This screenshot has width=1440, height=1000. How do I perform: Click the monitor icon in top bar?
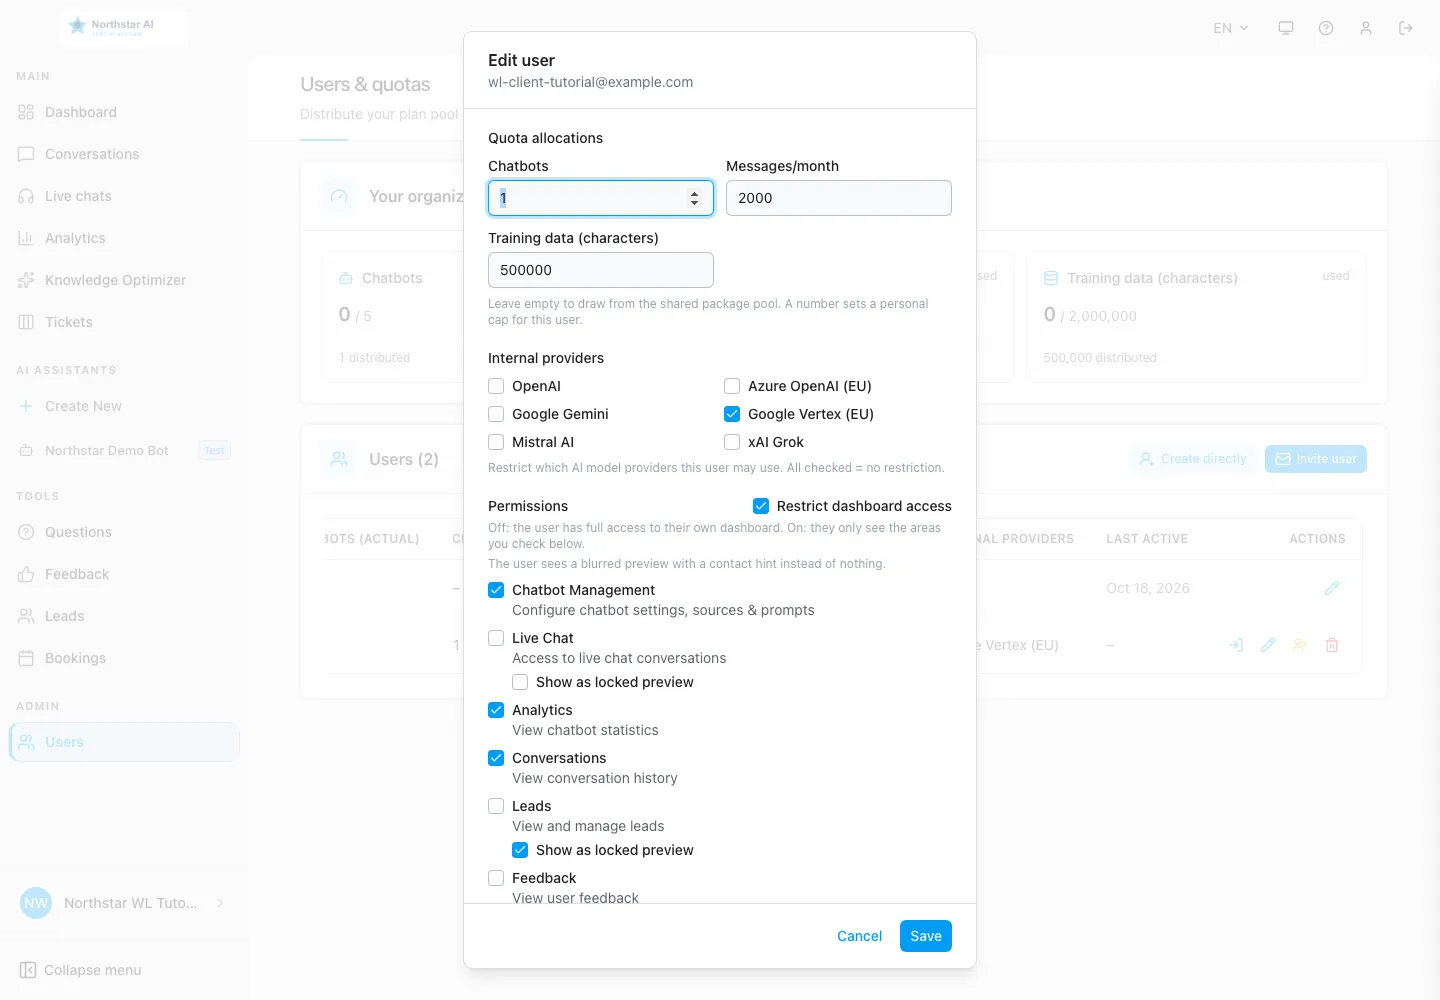(x=1286, y=28)
